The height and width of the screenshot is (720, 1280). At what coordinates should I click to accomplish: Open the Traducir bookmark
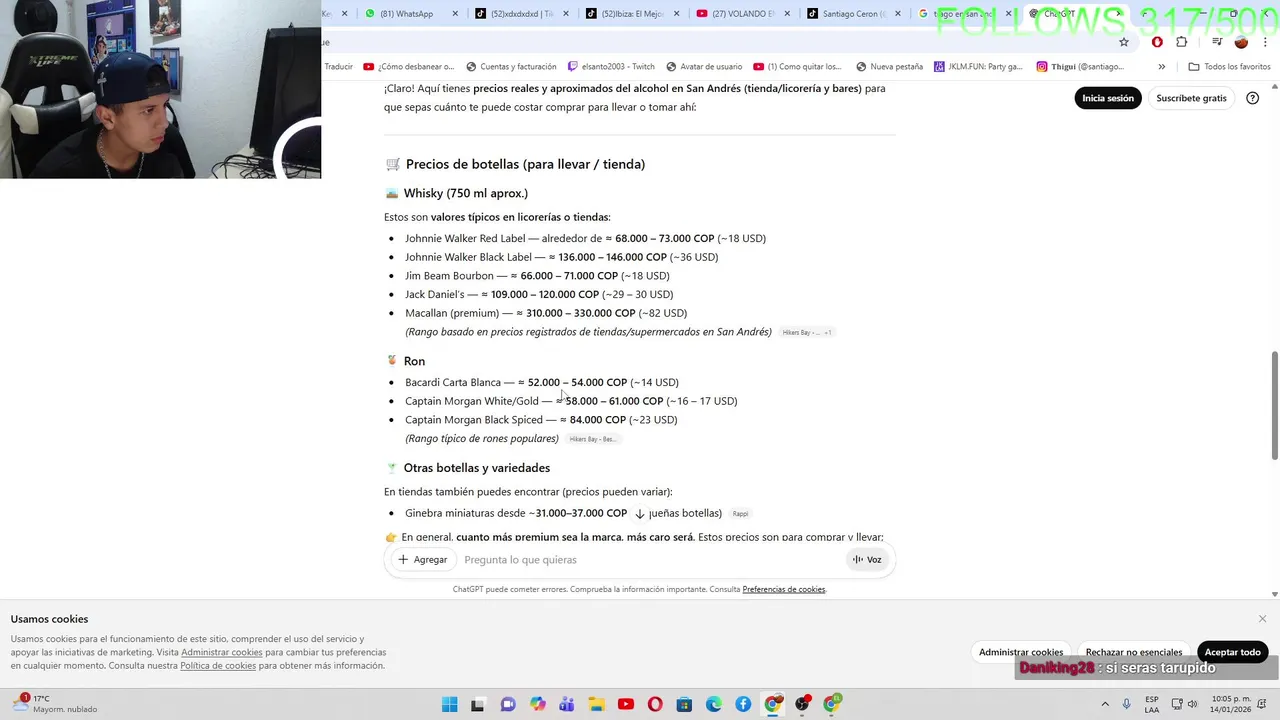[x=338, y=67]
